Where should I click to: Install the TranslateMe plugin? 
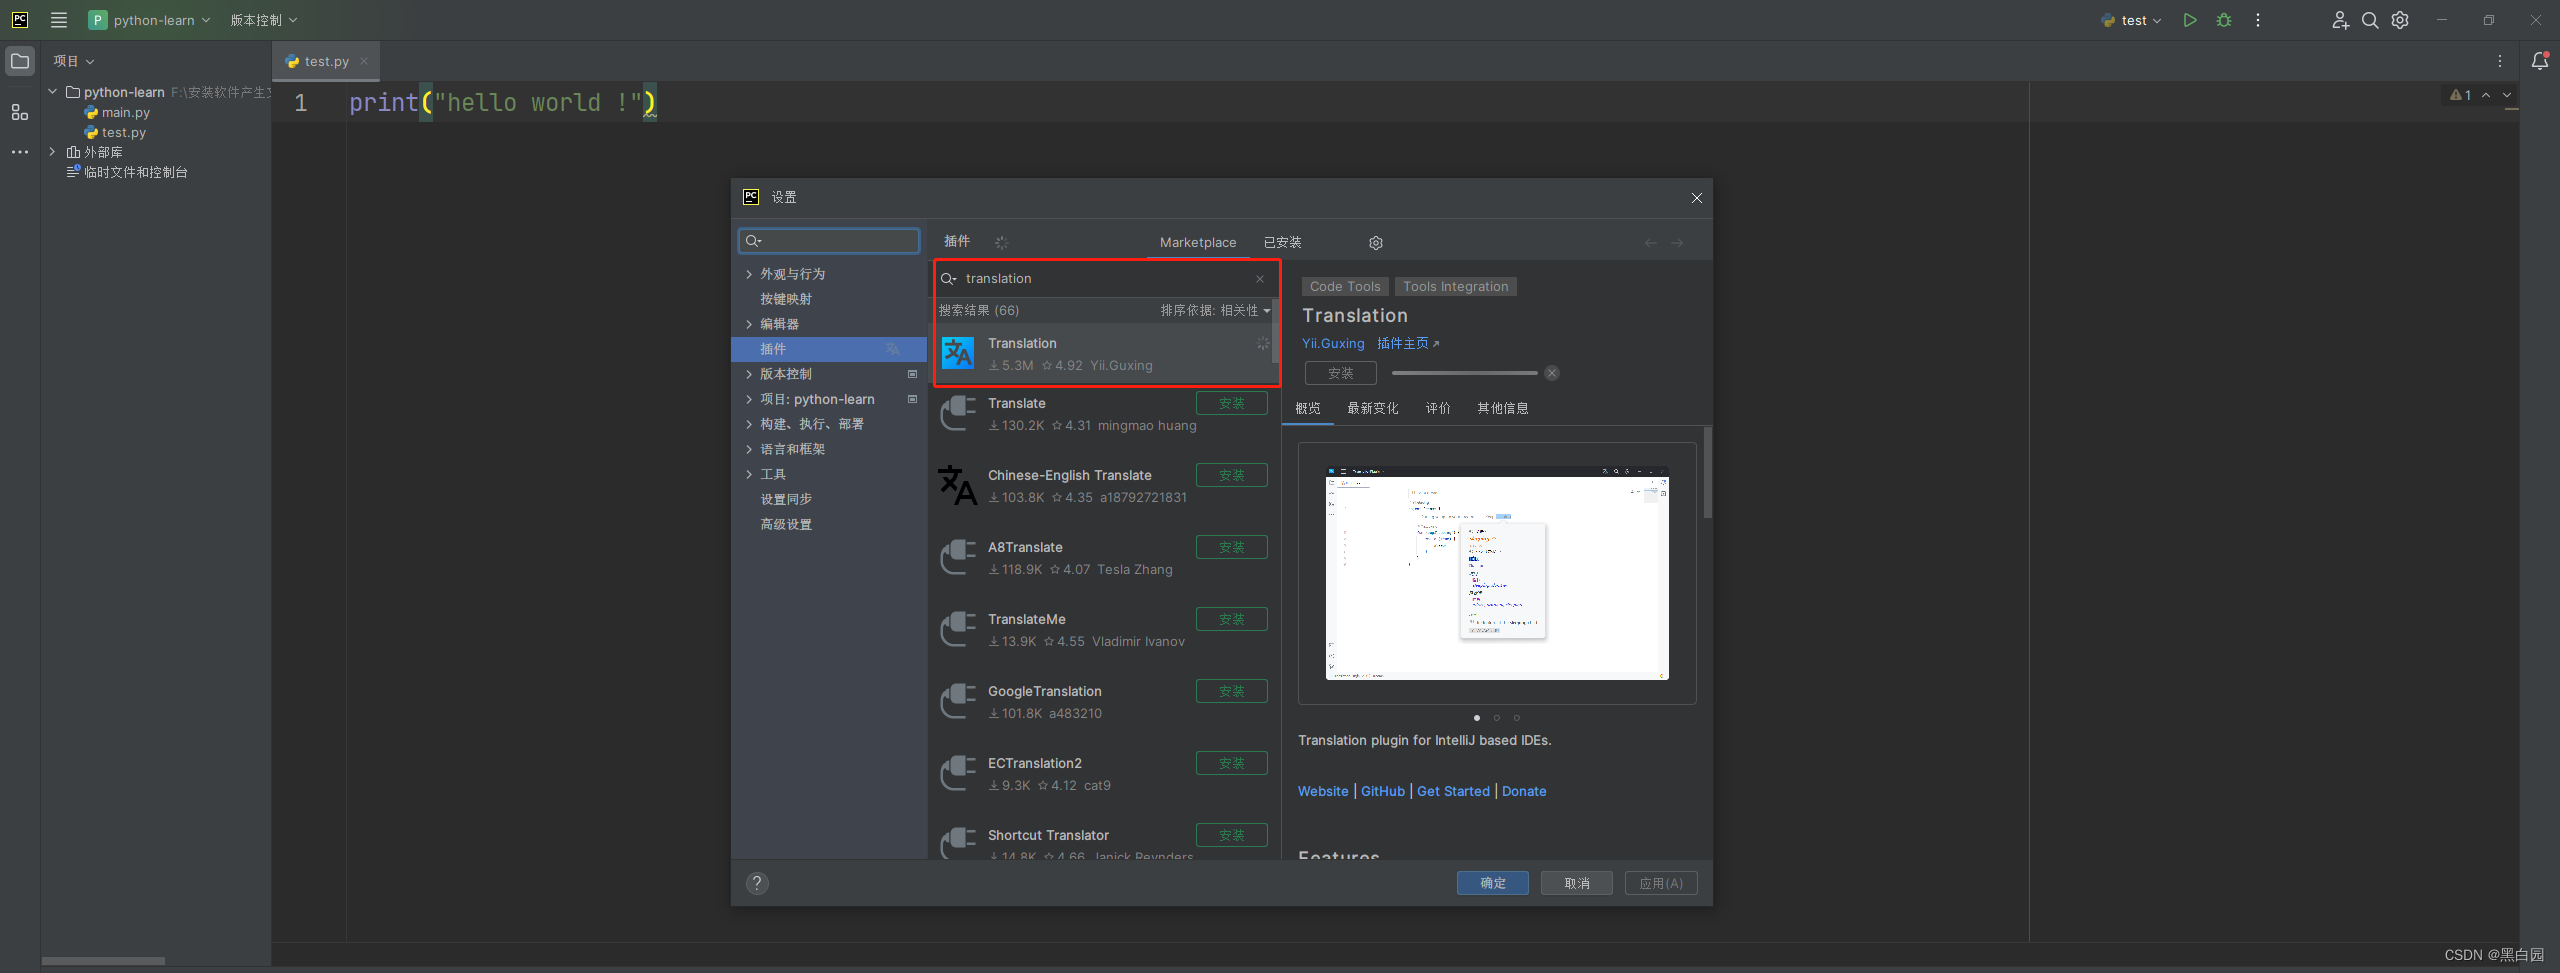click(x=1232, y=619)
